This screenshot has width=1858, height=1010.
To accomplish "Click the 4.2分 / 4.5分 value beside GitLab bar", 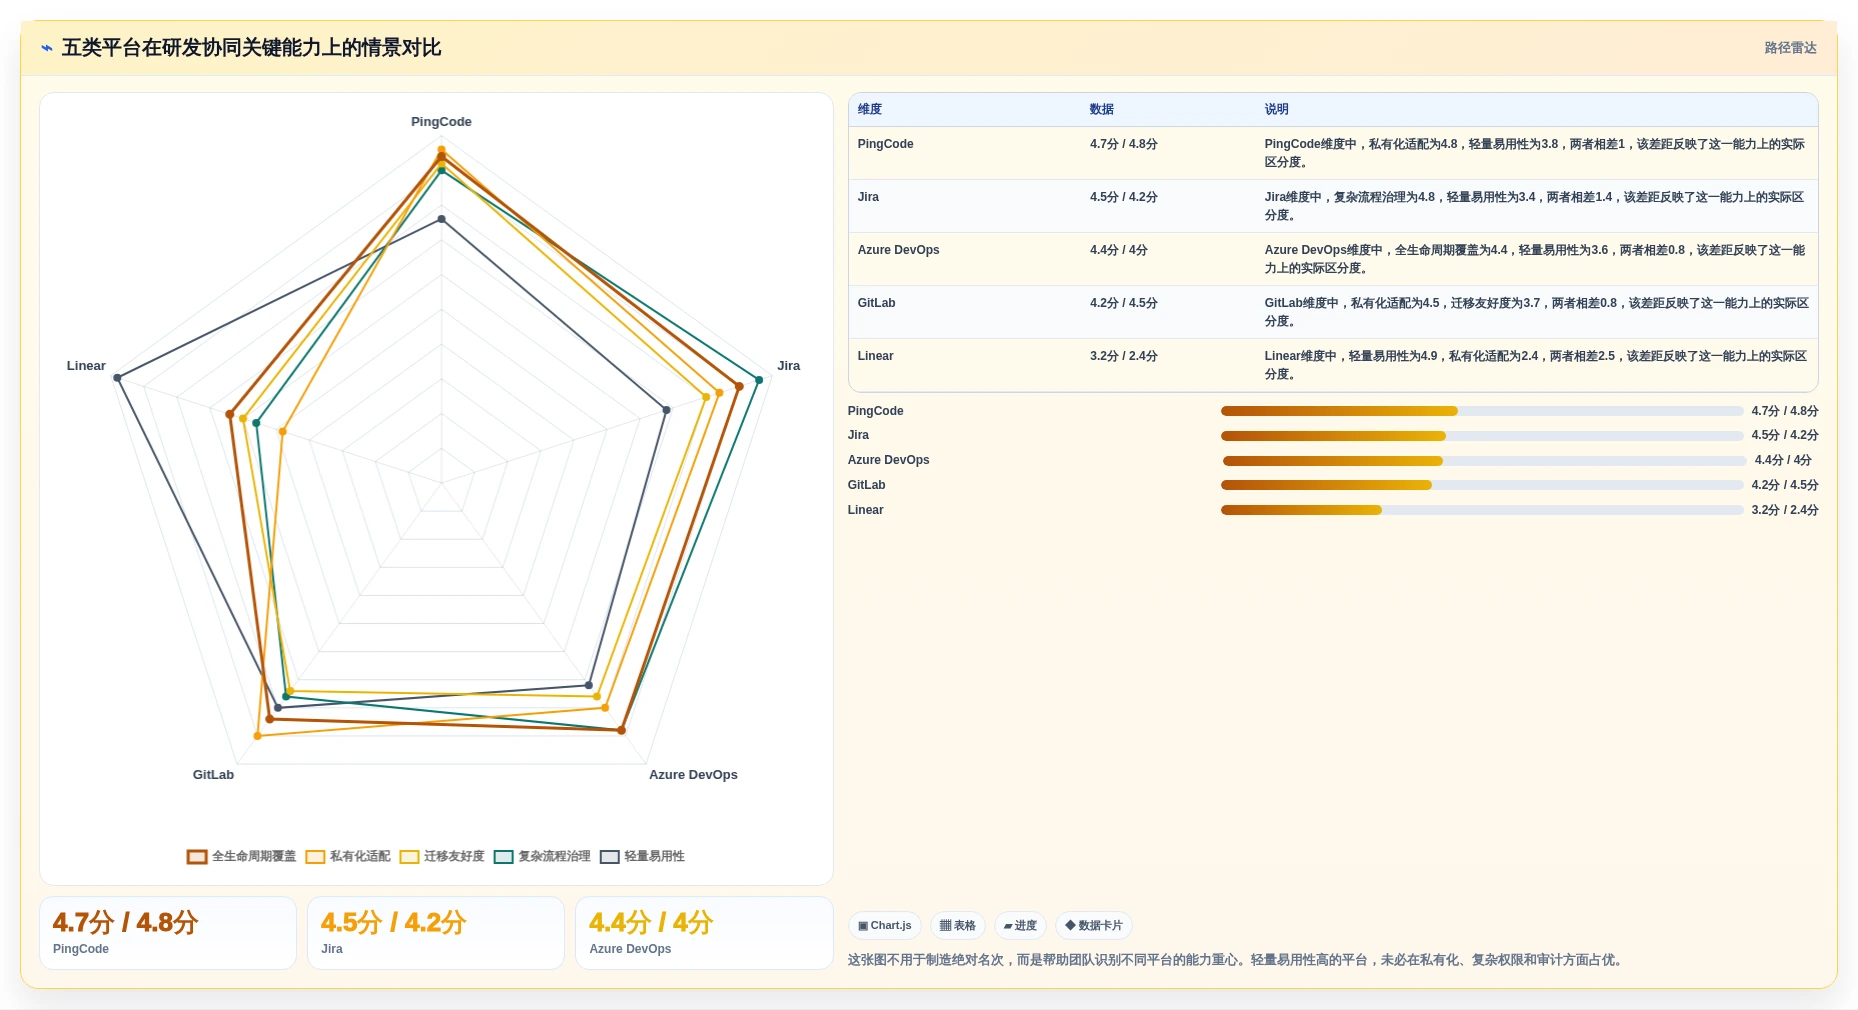I will (1785, 485).
